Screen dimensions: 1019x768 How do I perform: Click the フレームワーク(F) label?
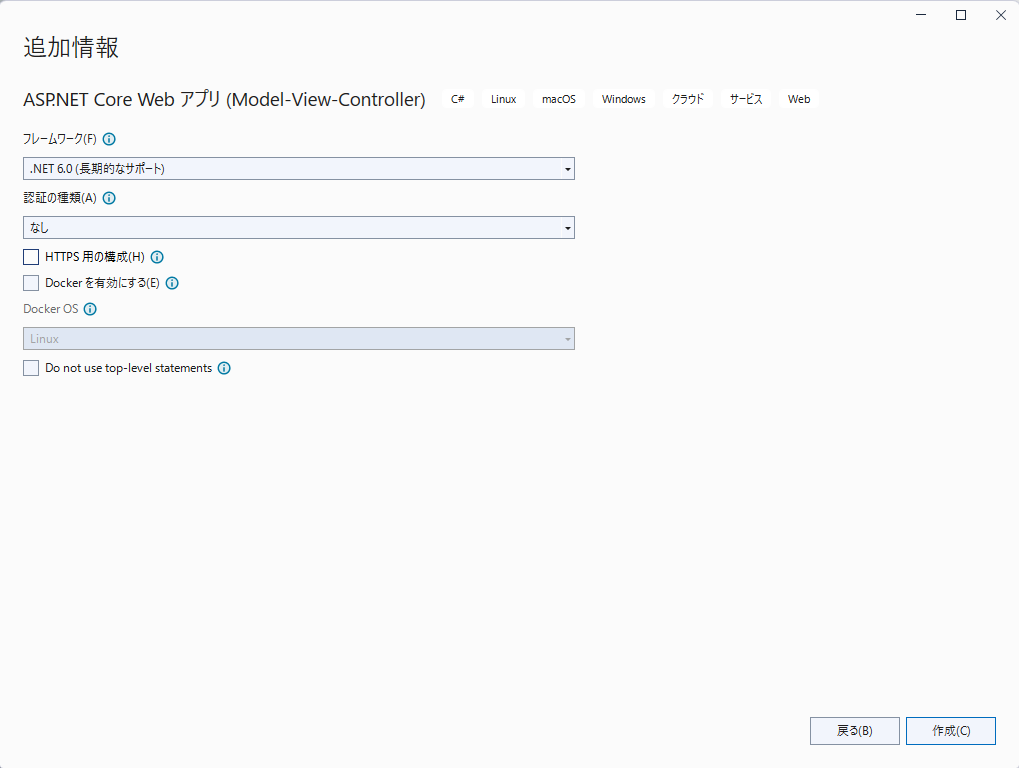click(60, 139)
